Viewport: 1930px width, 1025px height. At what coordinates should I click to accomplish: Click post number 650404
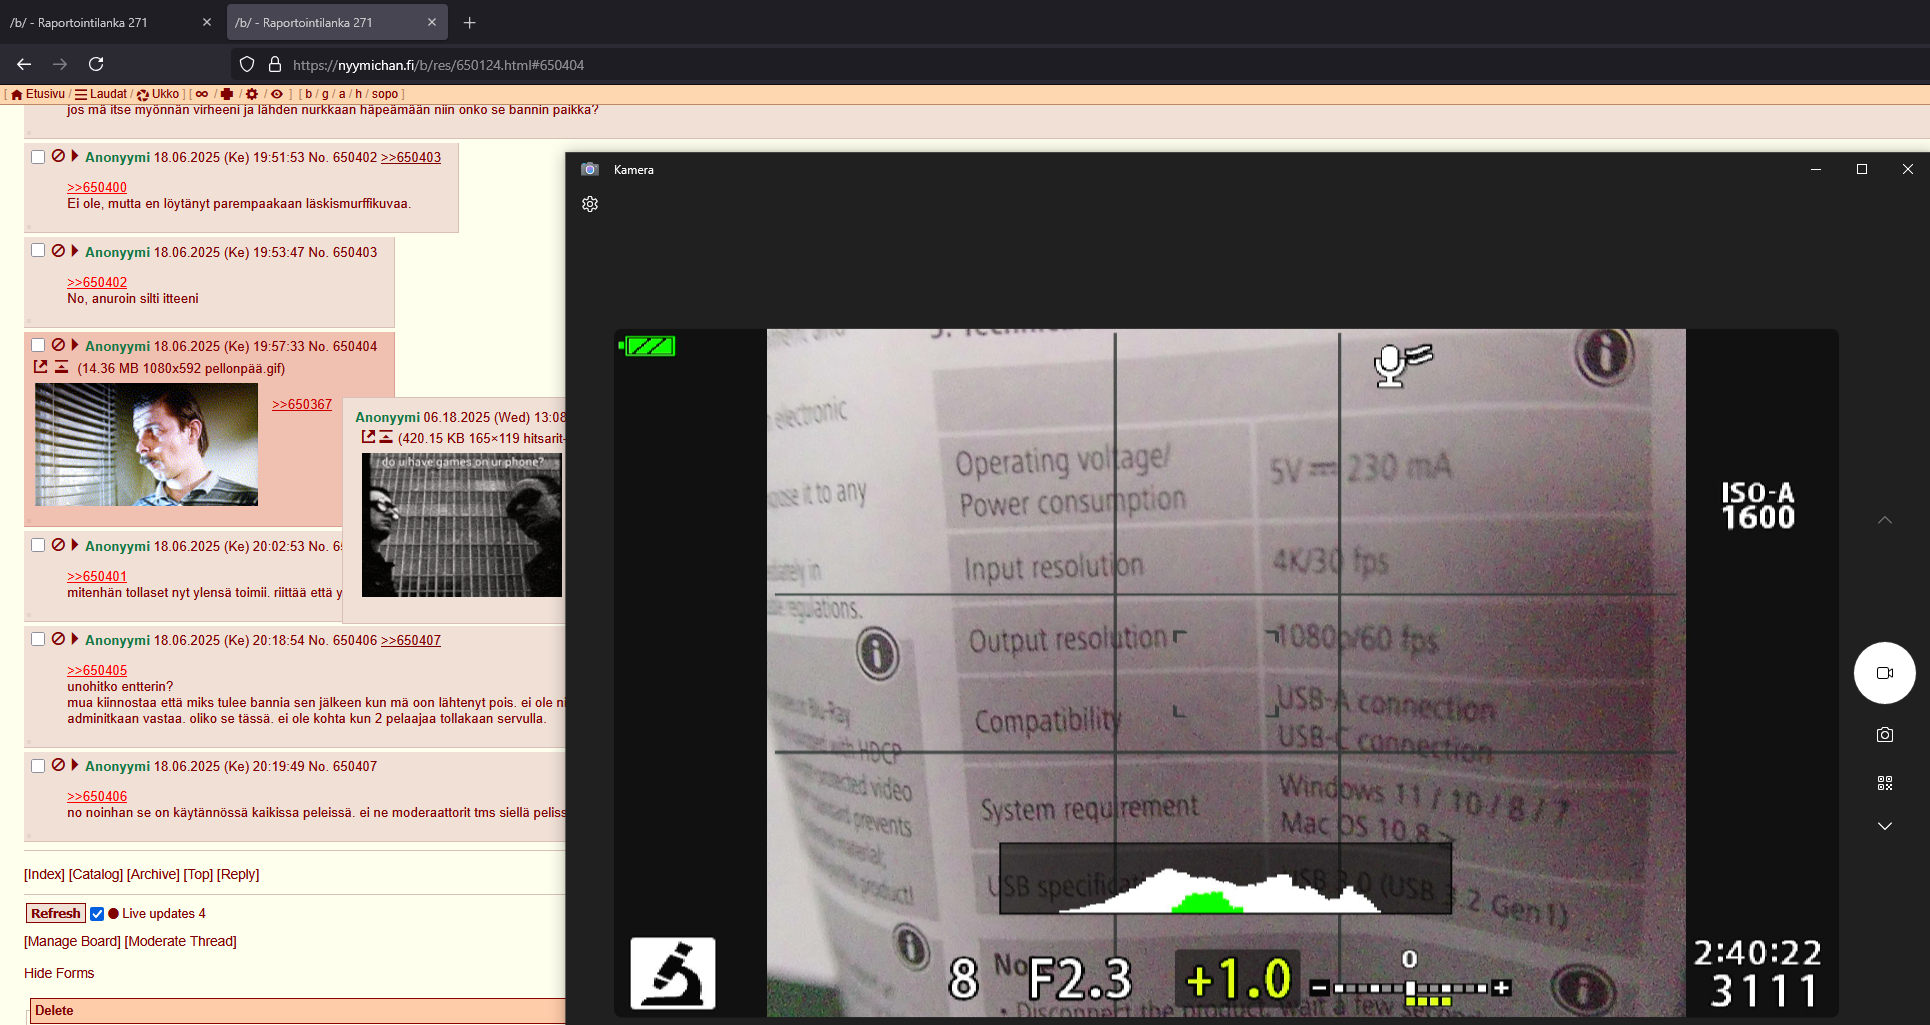(355, 346)
